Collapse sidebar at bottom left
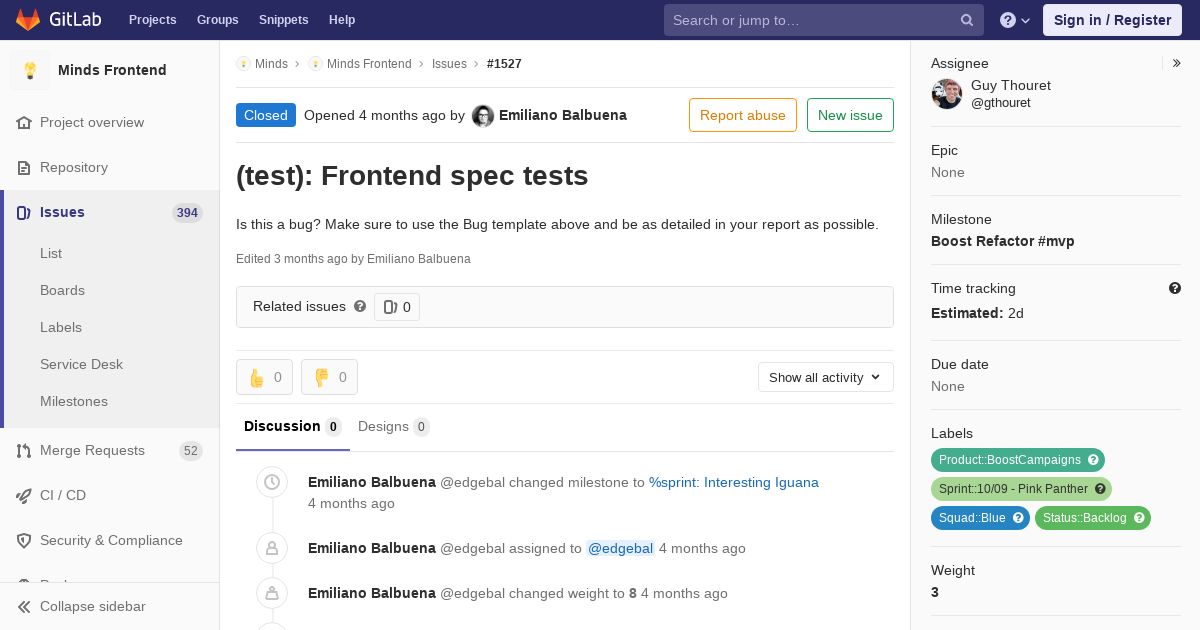 (x=92, y=606)
